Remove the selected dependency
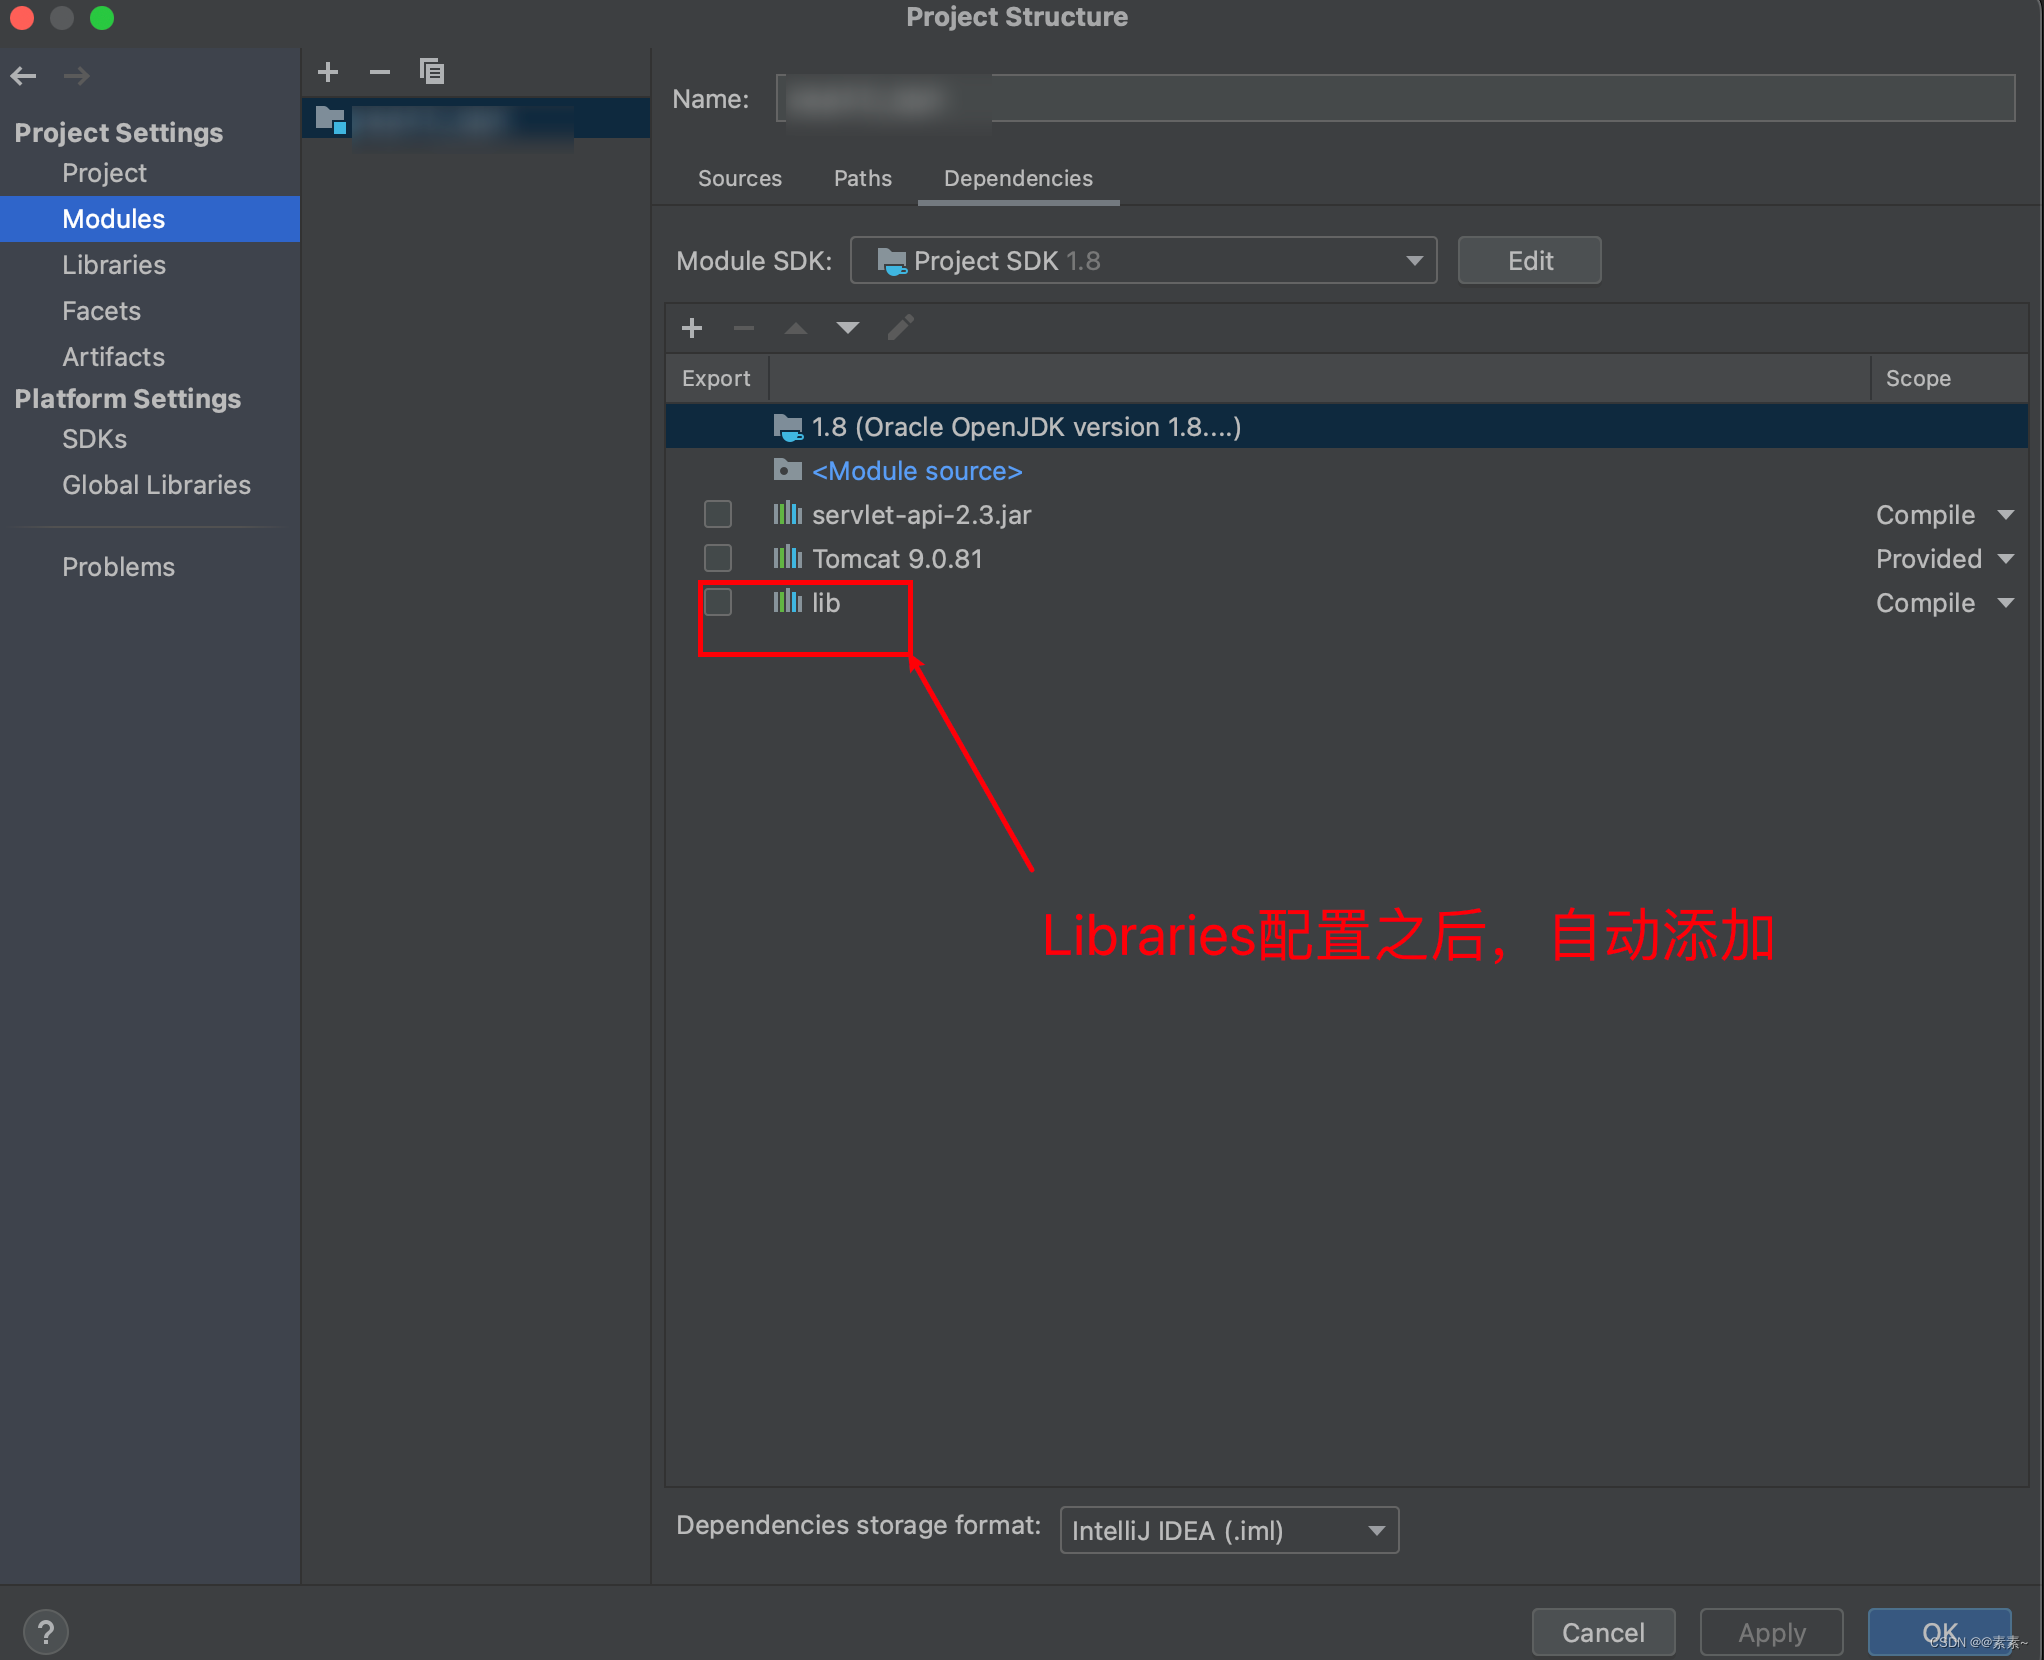 (x=744, y=328)
